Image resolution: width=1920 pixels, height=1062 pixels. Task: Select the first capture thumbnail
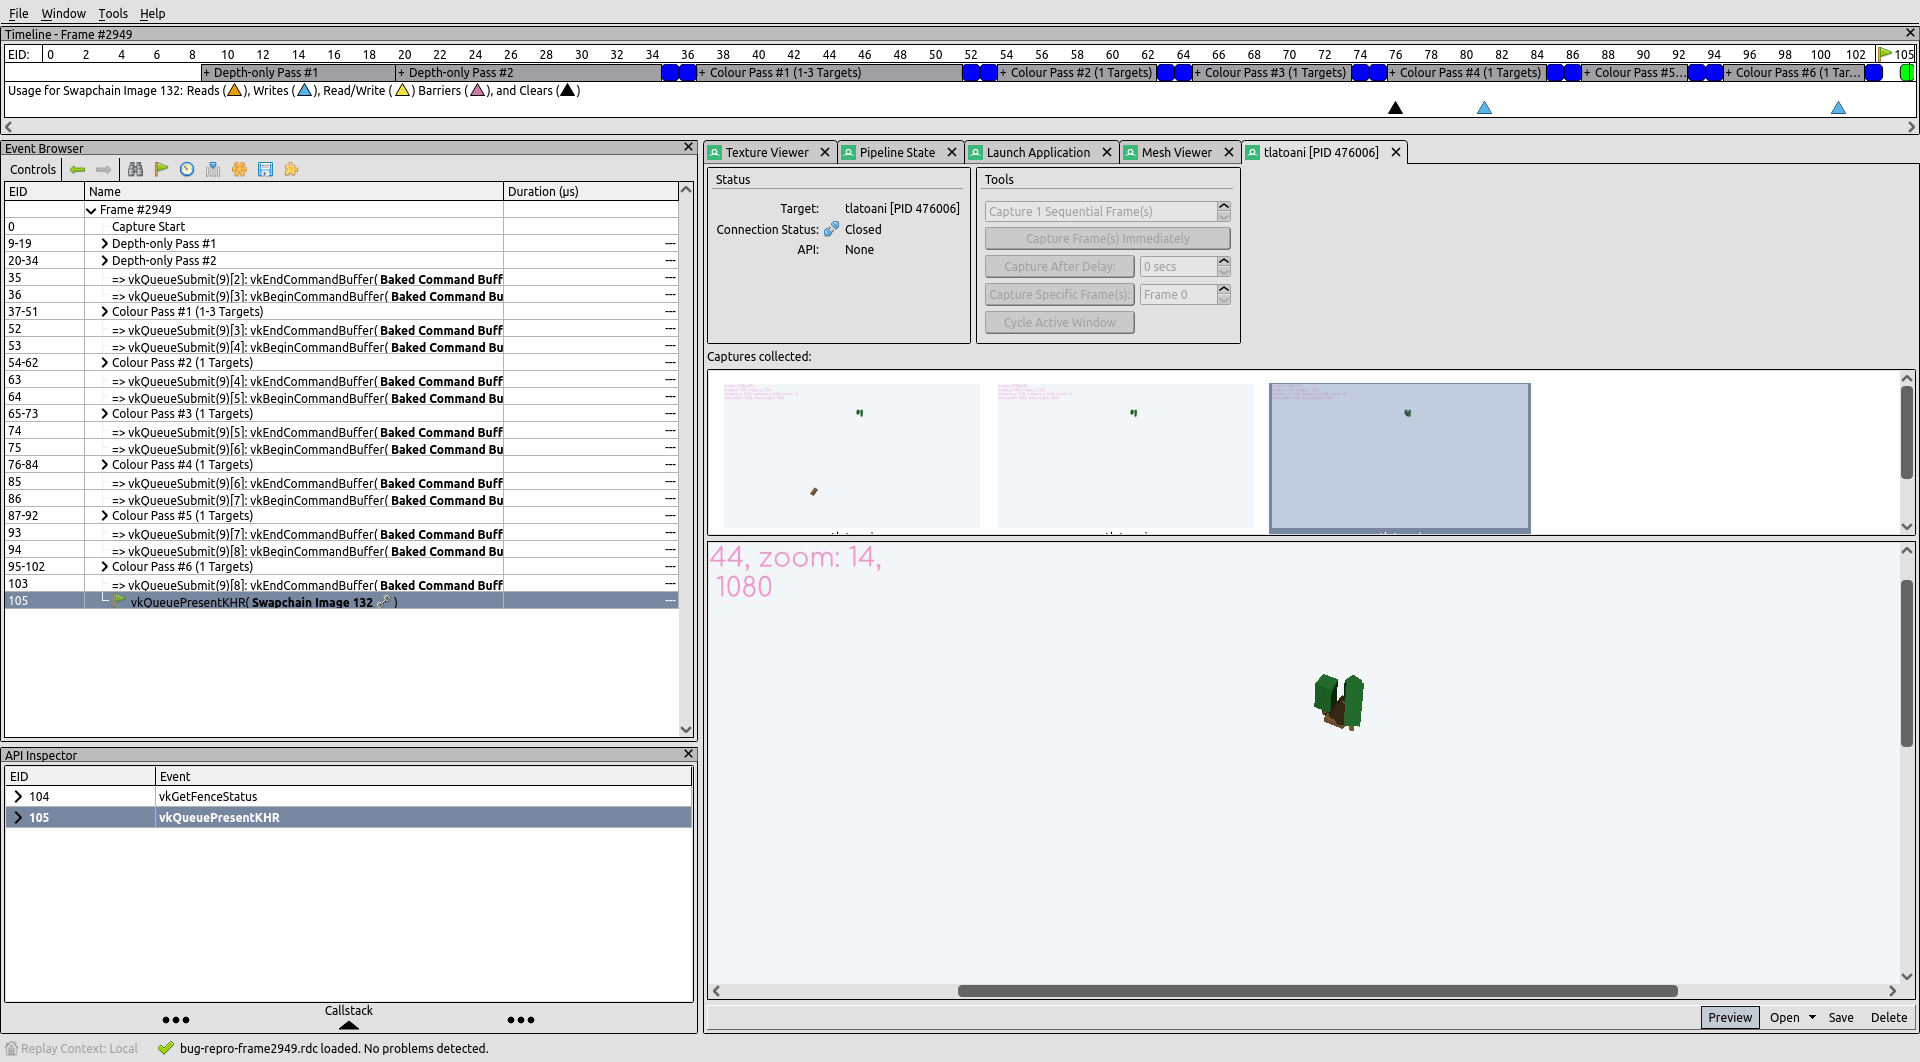(851, 456)
